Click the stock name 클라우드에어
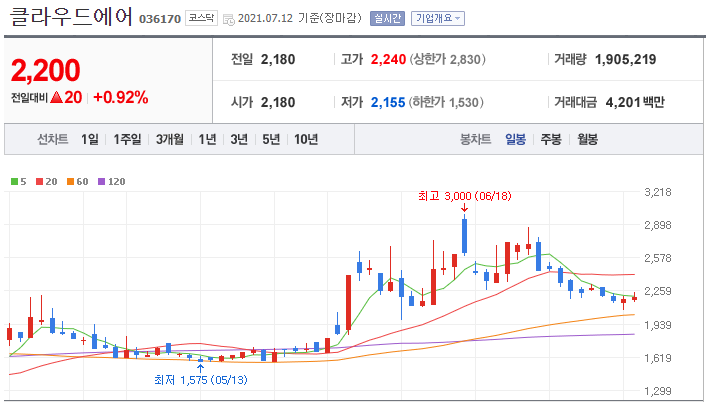This screenshot has height=402, width=706. (72, 16)
